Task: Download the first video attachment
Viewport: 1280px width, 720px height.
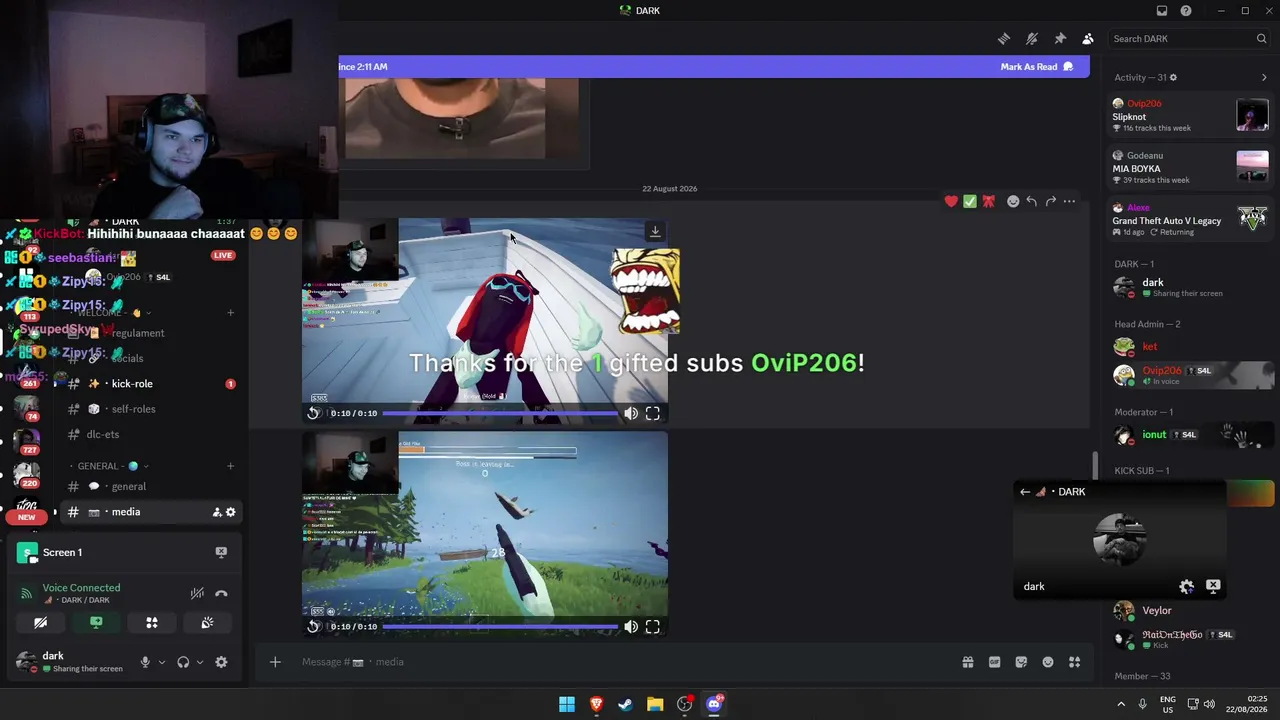Action: coord(655,232)
